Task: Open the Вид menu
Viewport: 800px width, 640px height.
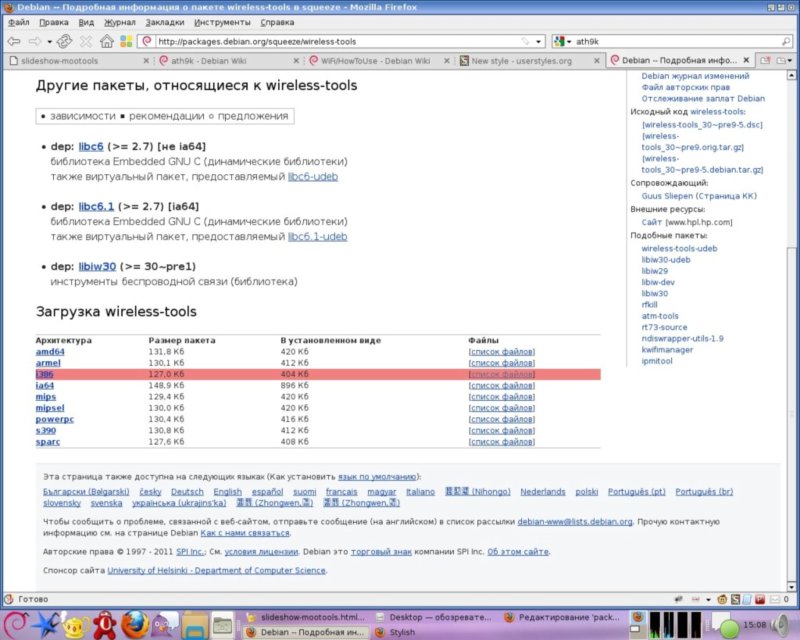Action: (x=86, y=22)
